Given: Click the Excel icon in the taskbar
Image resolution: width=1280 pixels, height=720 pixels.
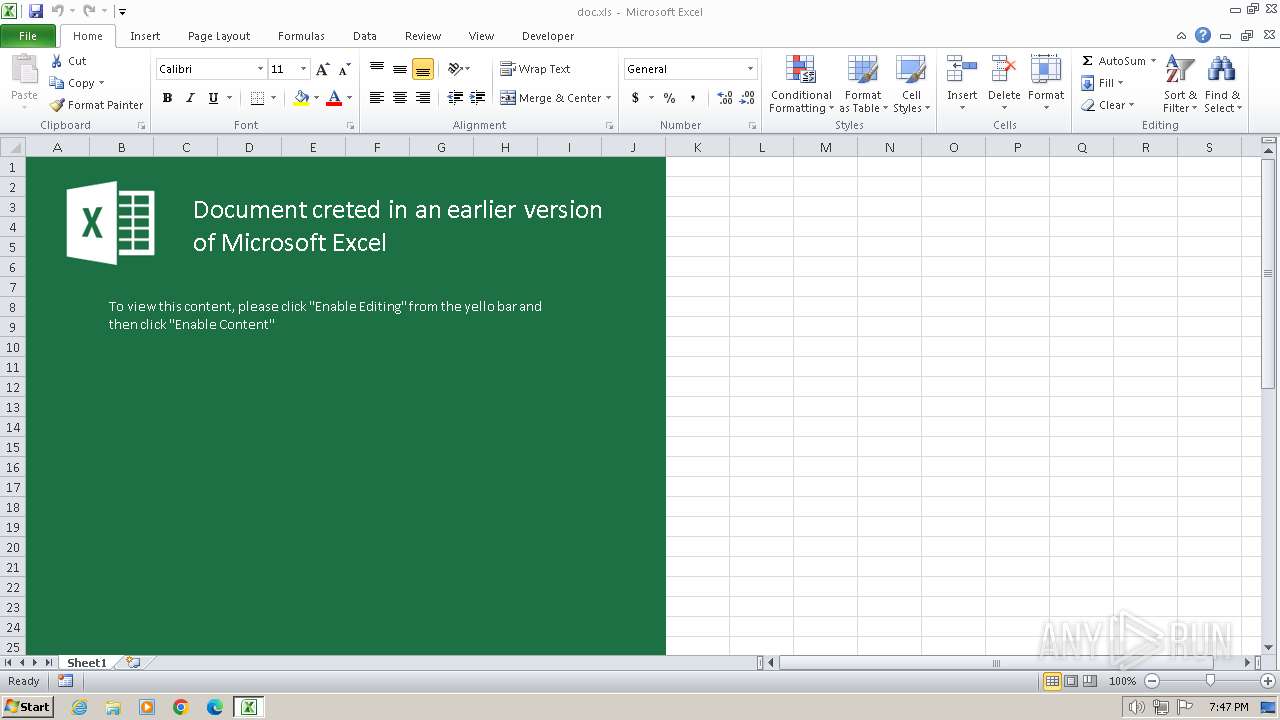Looking at the screenshot, I should [x=248, y=707].
